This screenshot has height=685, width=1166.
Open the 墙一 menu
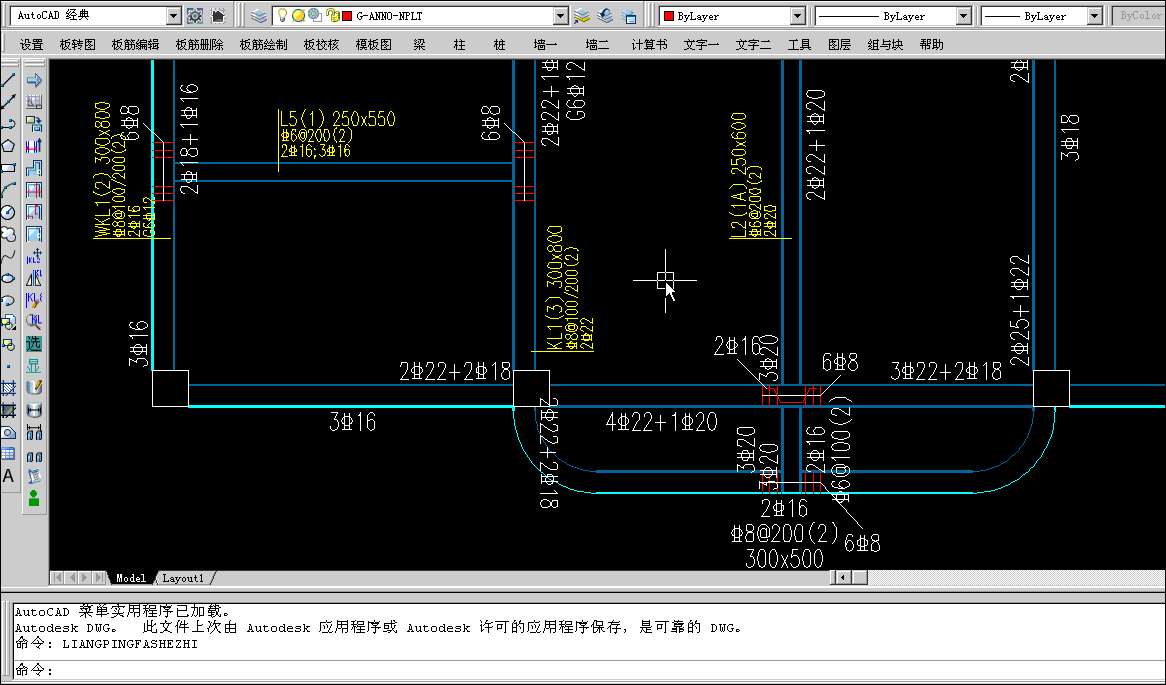point(545,45)
